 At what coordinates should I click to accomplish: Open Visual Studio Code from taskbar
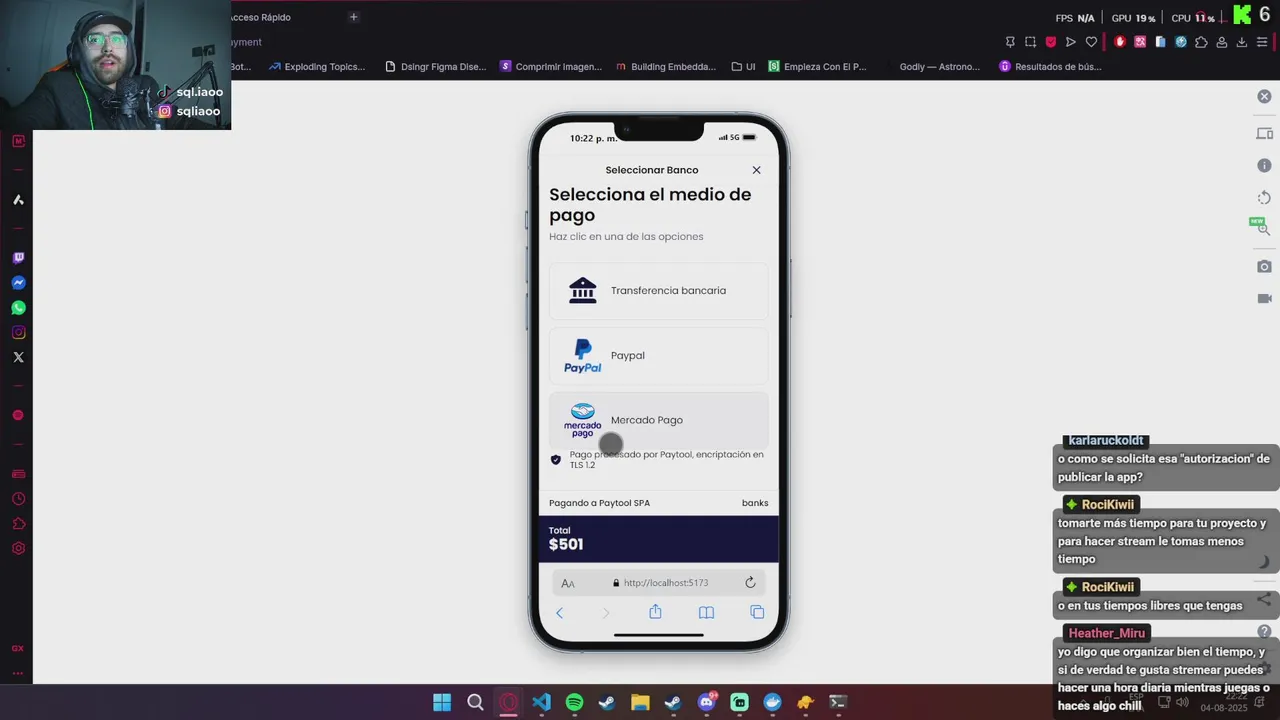[541, 702]
